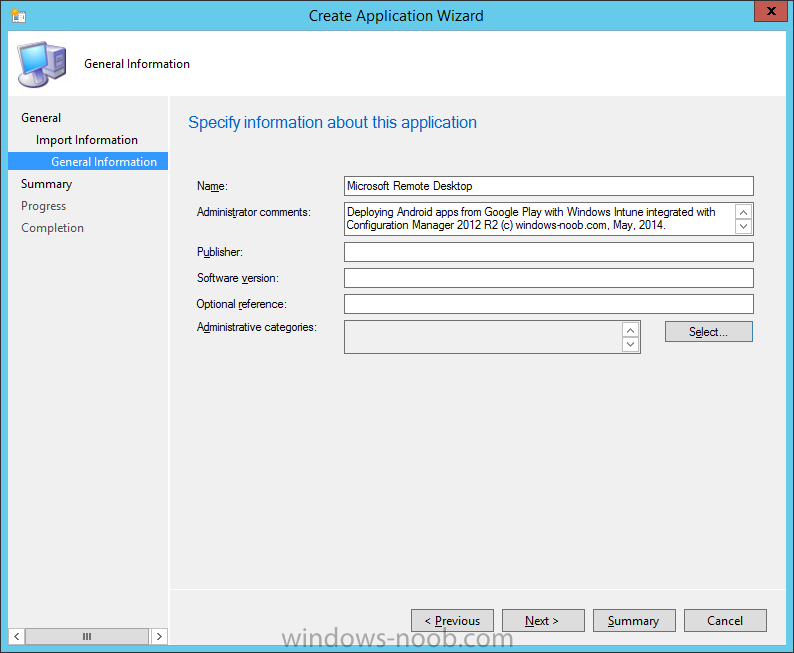Click the Name: field label

tap(212, 186)
